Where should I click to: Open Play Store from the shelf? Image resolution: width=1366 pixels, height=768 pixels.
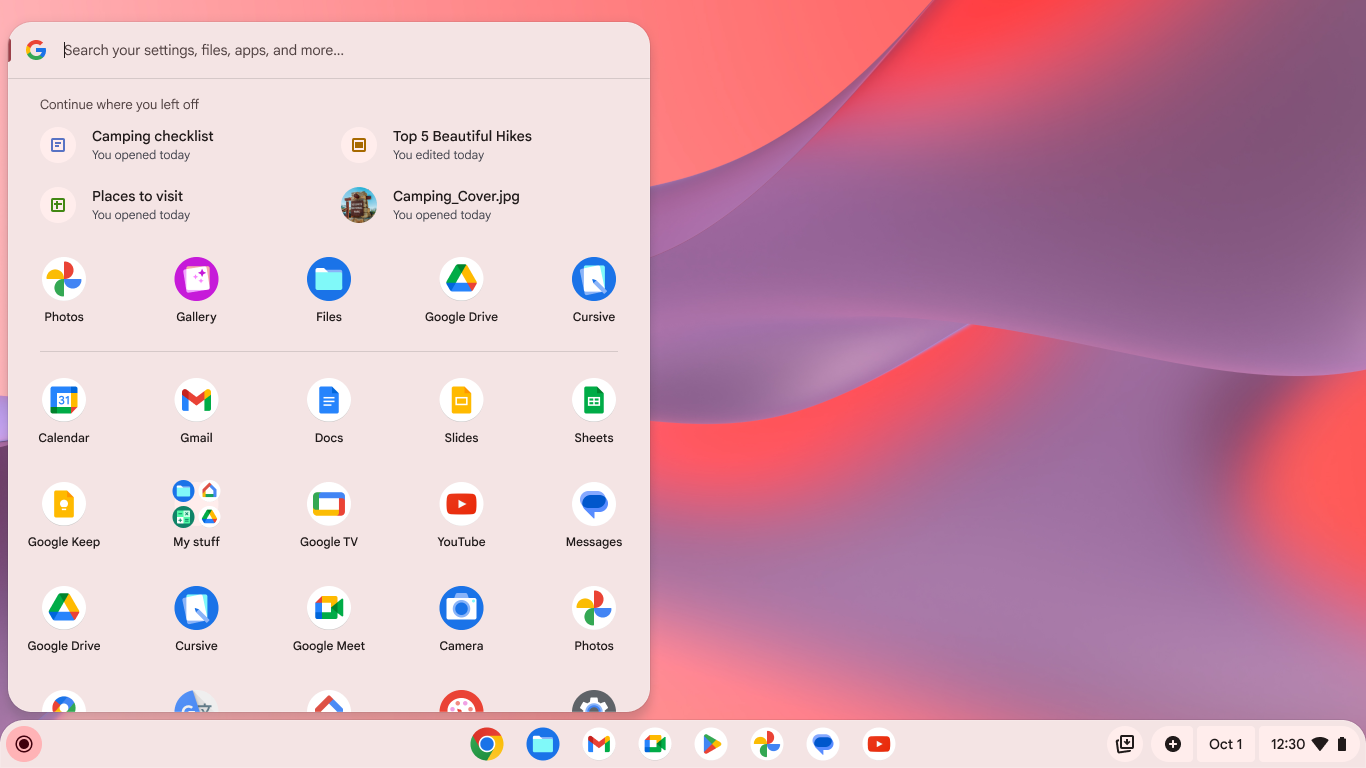(711, 744)
